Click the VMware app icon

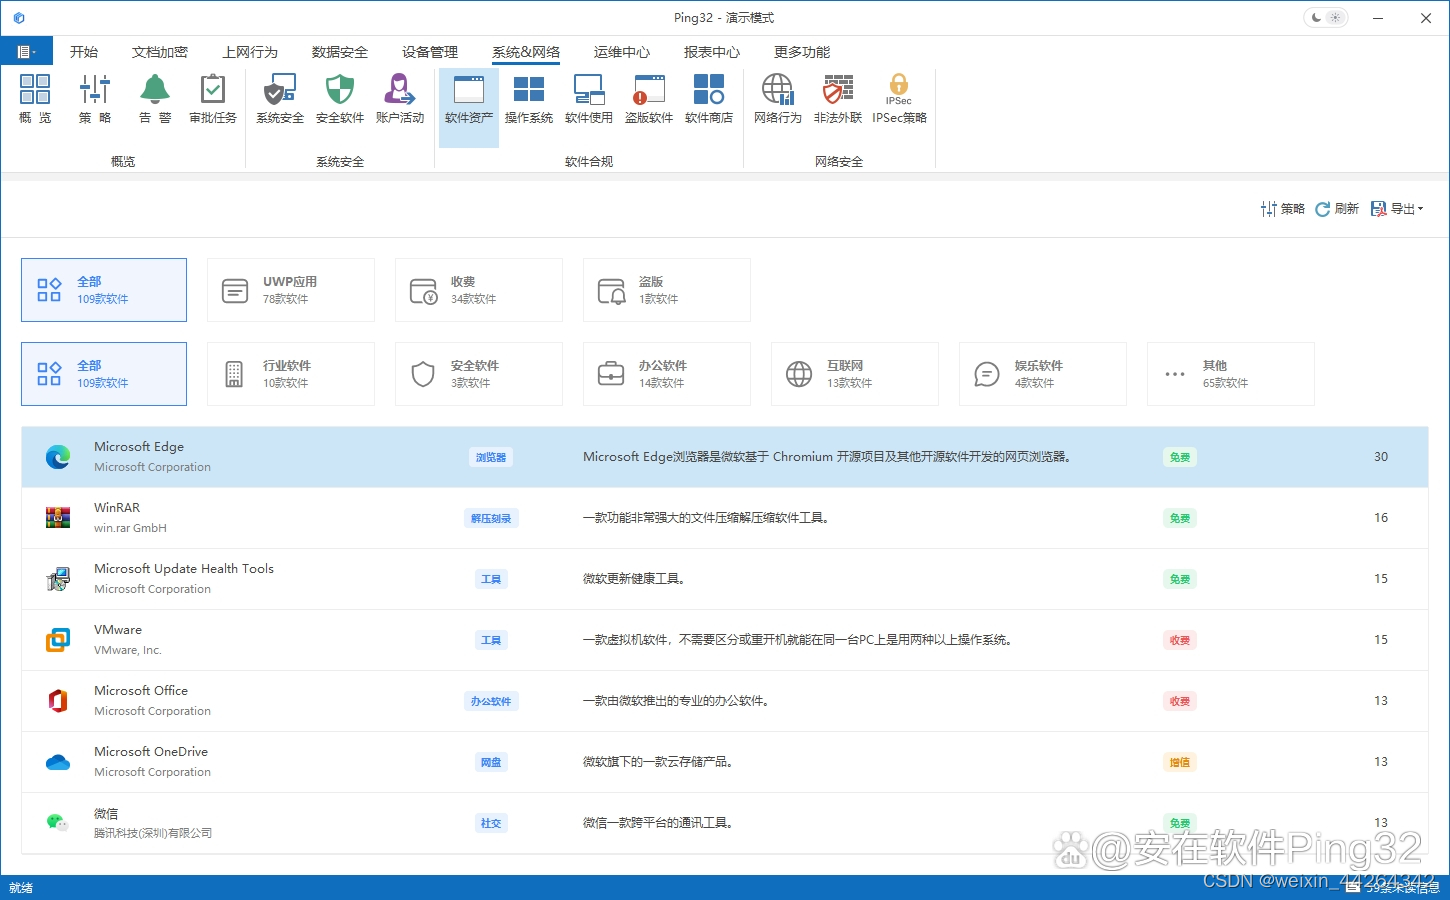pyautogui.click(x=58, y=640)
